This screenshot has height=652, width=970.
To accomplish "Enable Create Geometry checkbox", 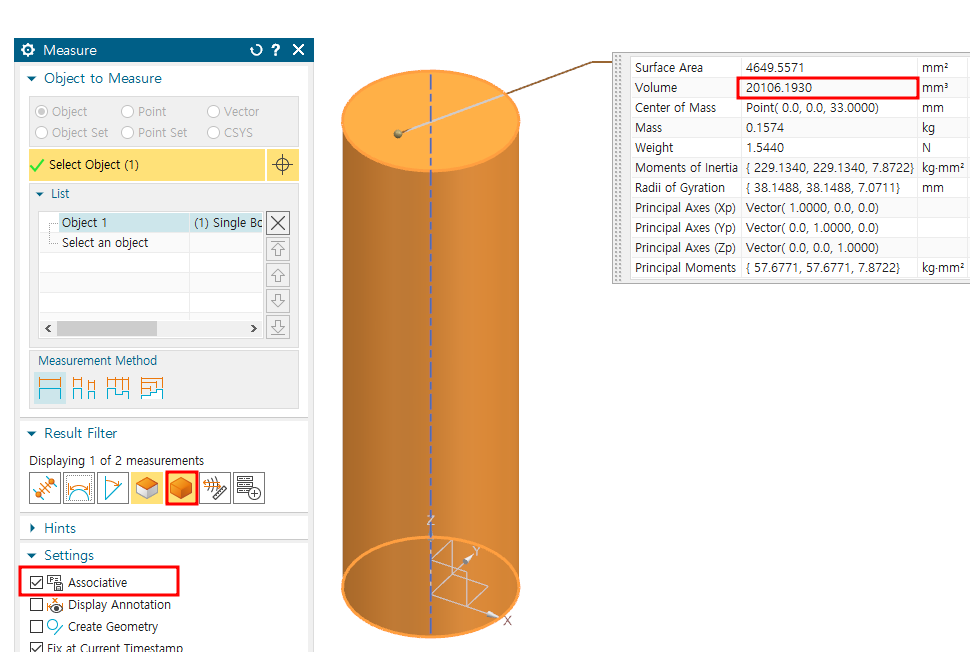I will point(37,627).
